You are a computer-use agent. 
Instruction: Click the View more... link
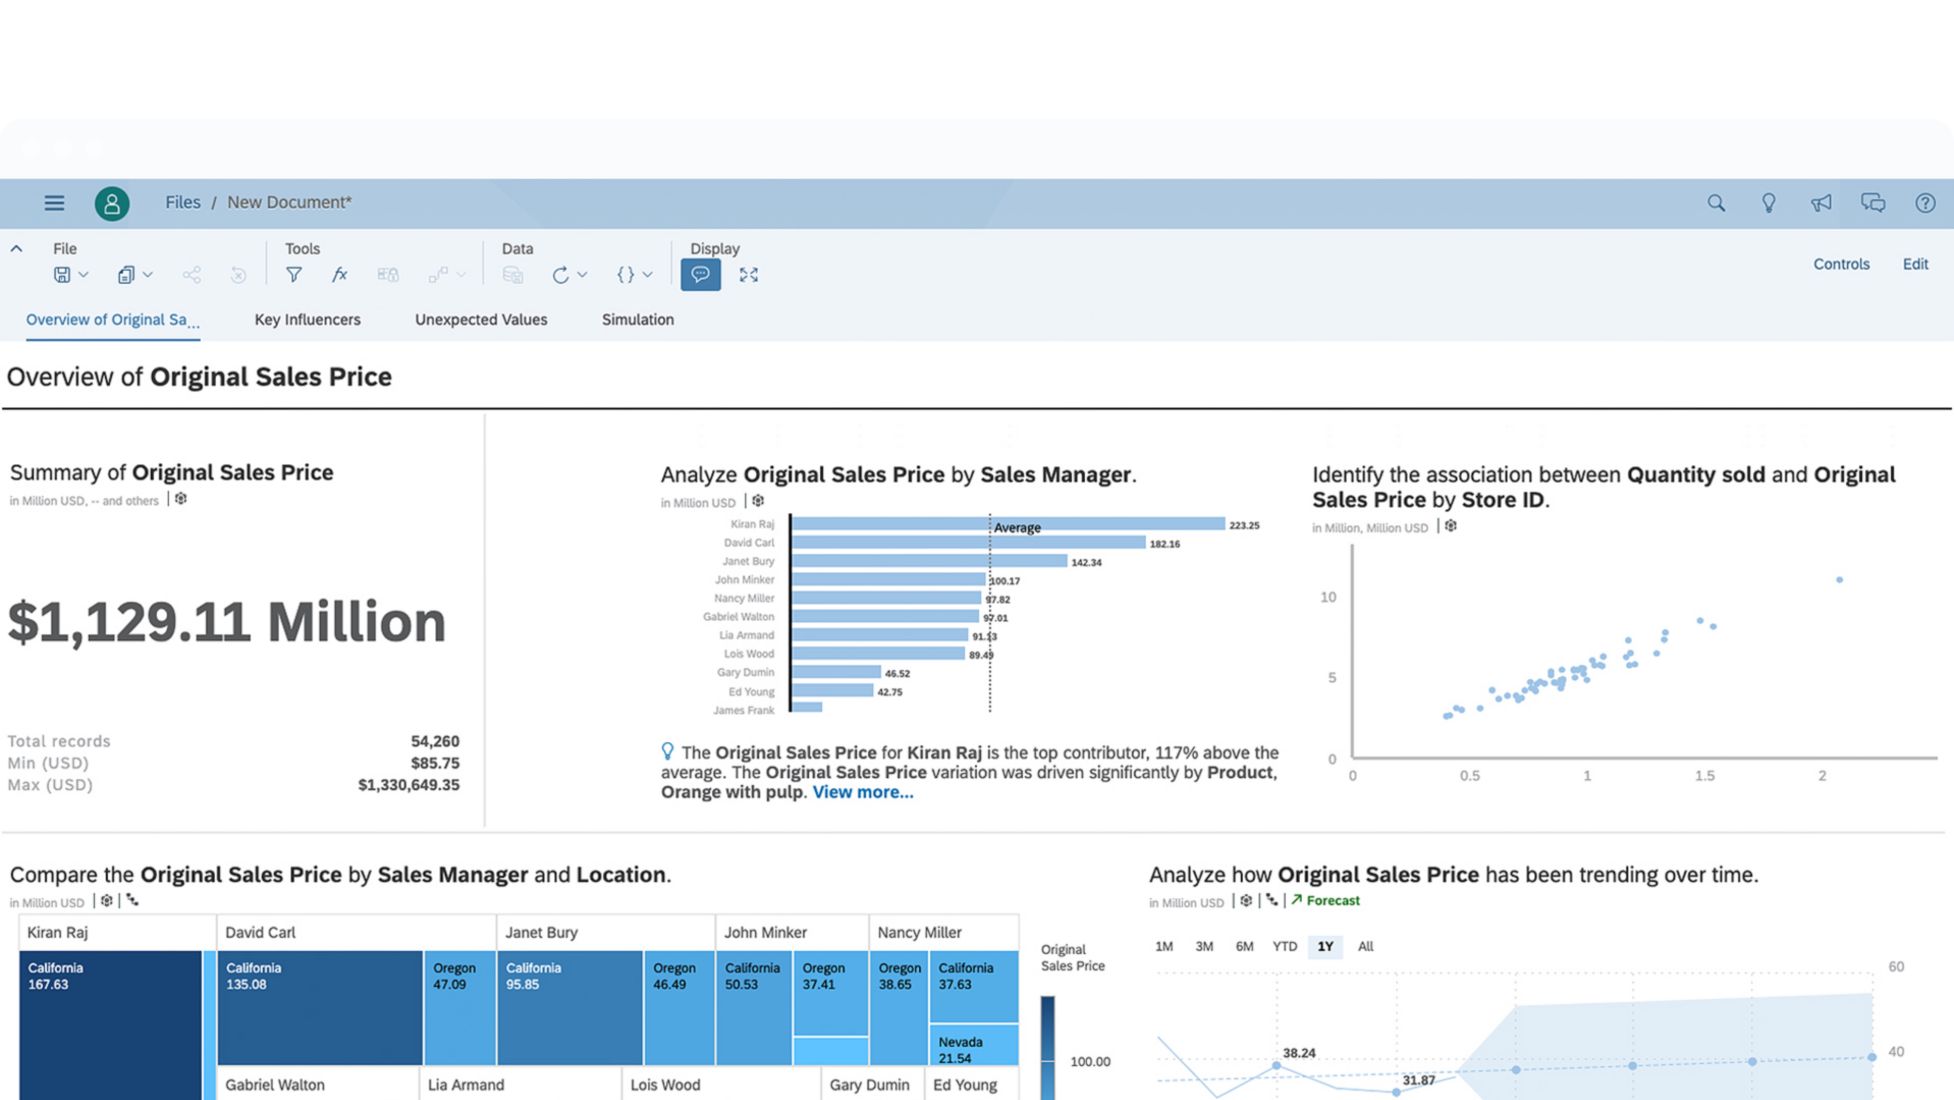coord(862,792)
